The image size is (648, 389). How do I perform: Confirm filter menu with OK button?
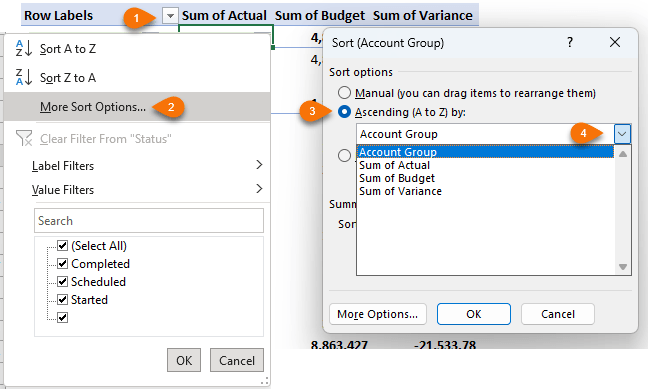184,360
